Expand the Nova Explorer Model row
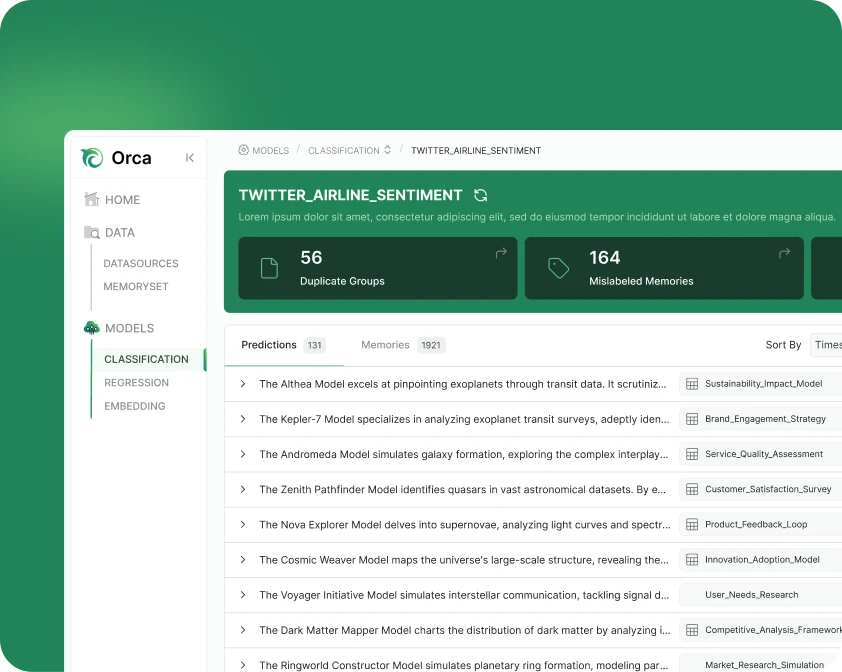Image resolution: width=842 pixels, height=672 pixels. (x=243, y=524)
